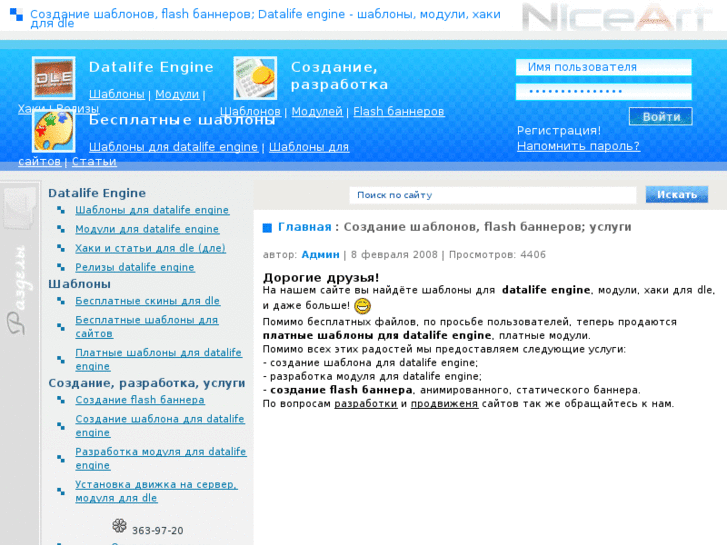Click the Шаблоны sidebar heading

[79, 284]
